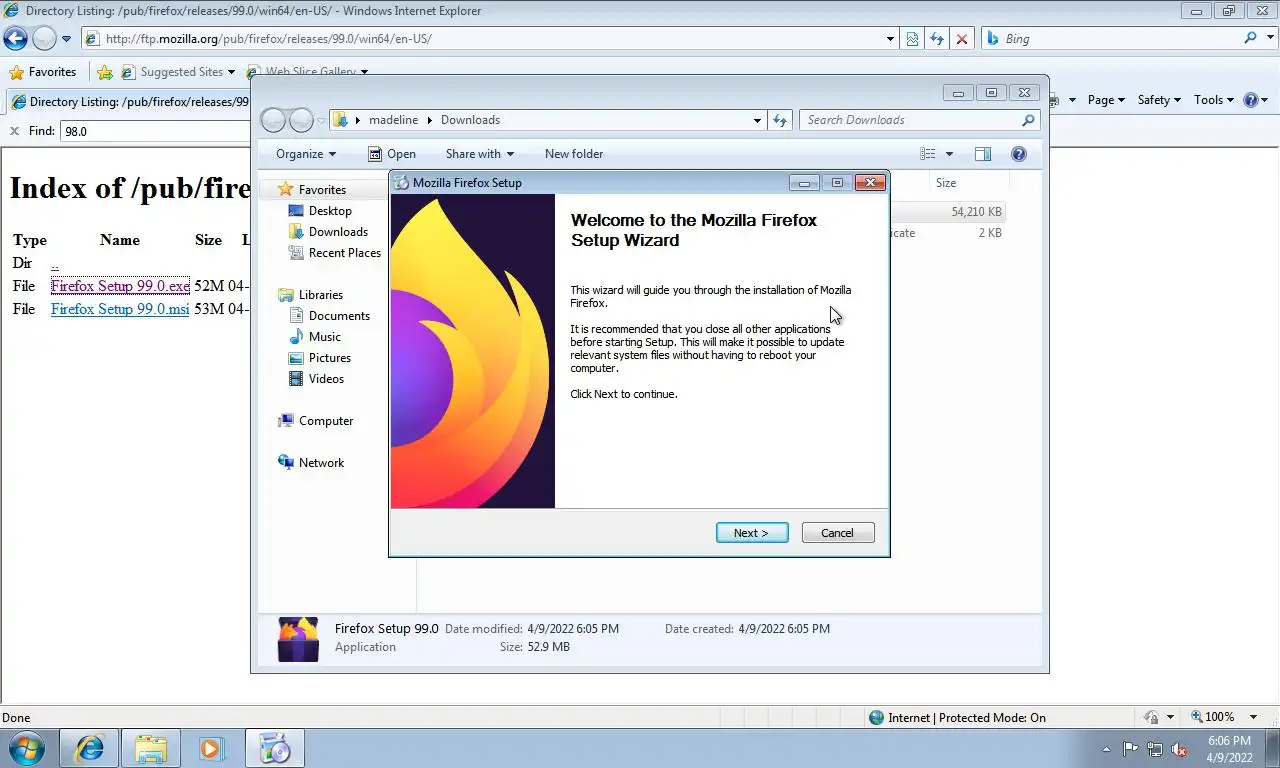Open the IE recent pages dropdown arrow
The image size is (1280, 768).
pos(67,39)
